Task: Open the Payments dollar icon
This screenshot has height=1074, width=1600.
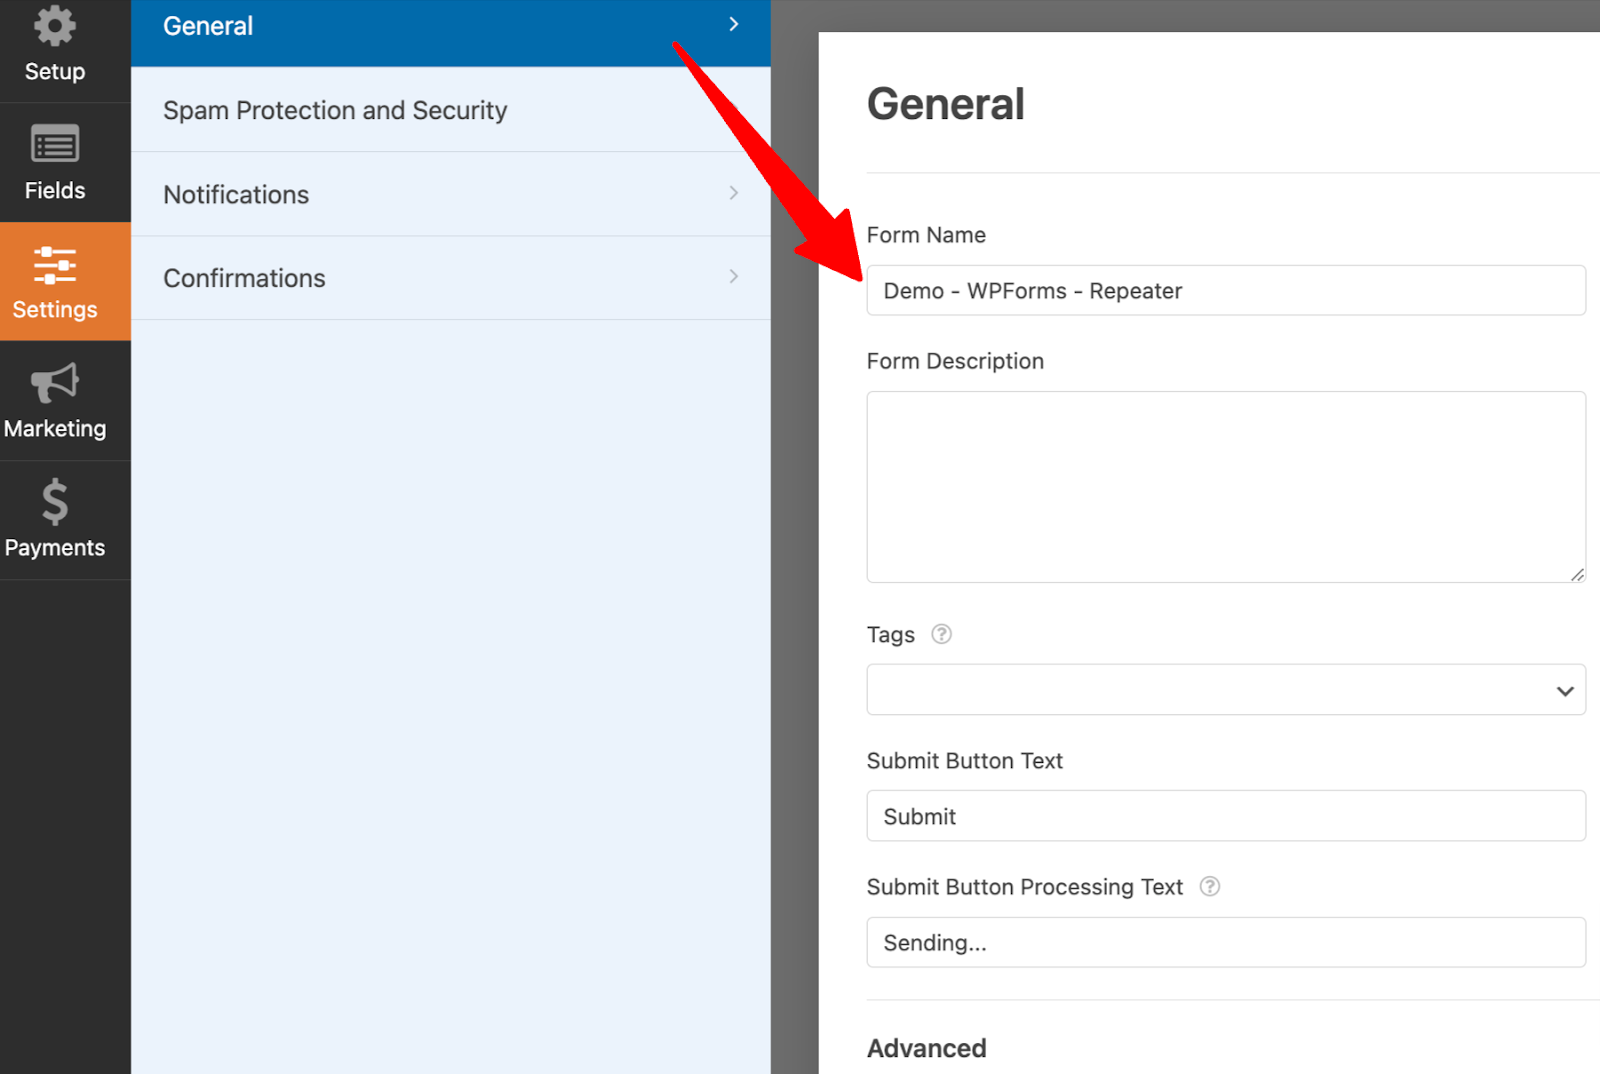Action: point(54,502)
